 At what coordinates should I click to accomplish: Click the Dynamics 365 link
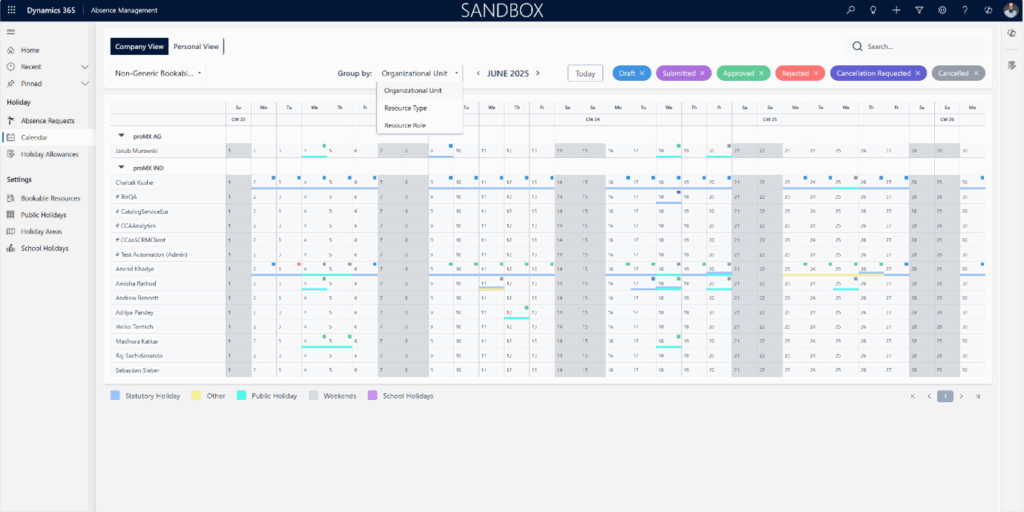pos(50,10)
